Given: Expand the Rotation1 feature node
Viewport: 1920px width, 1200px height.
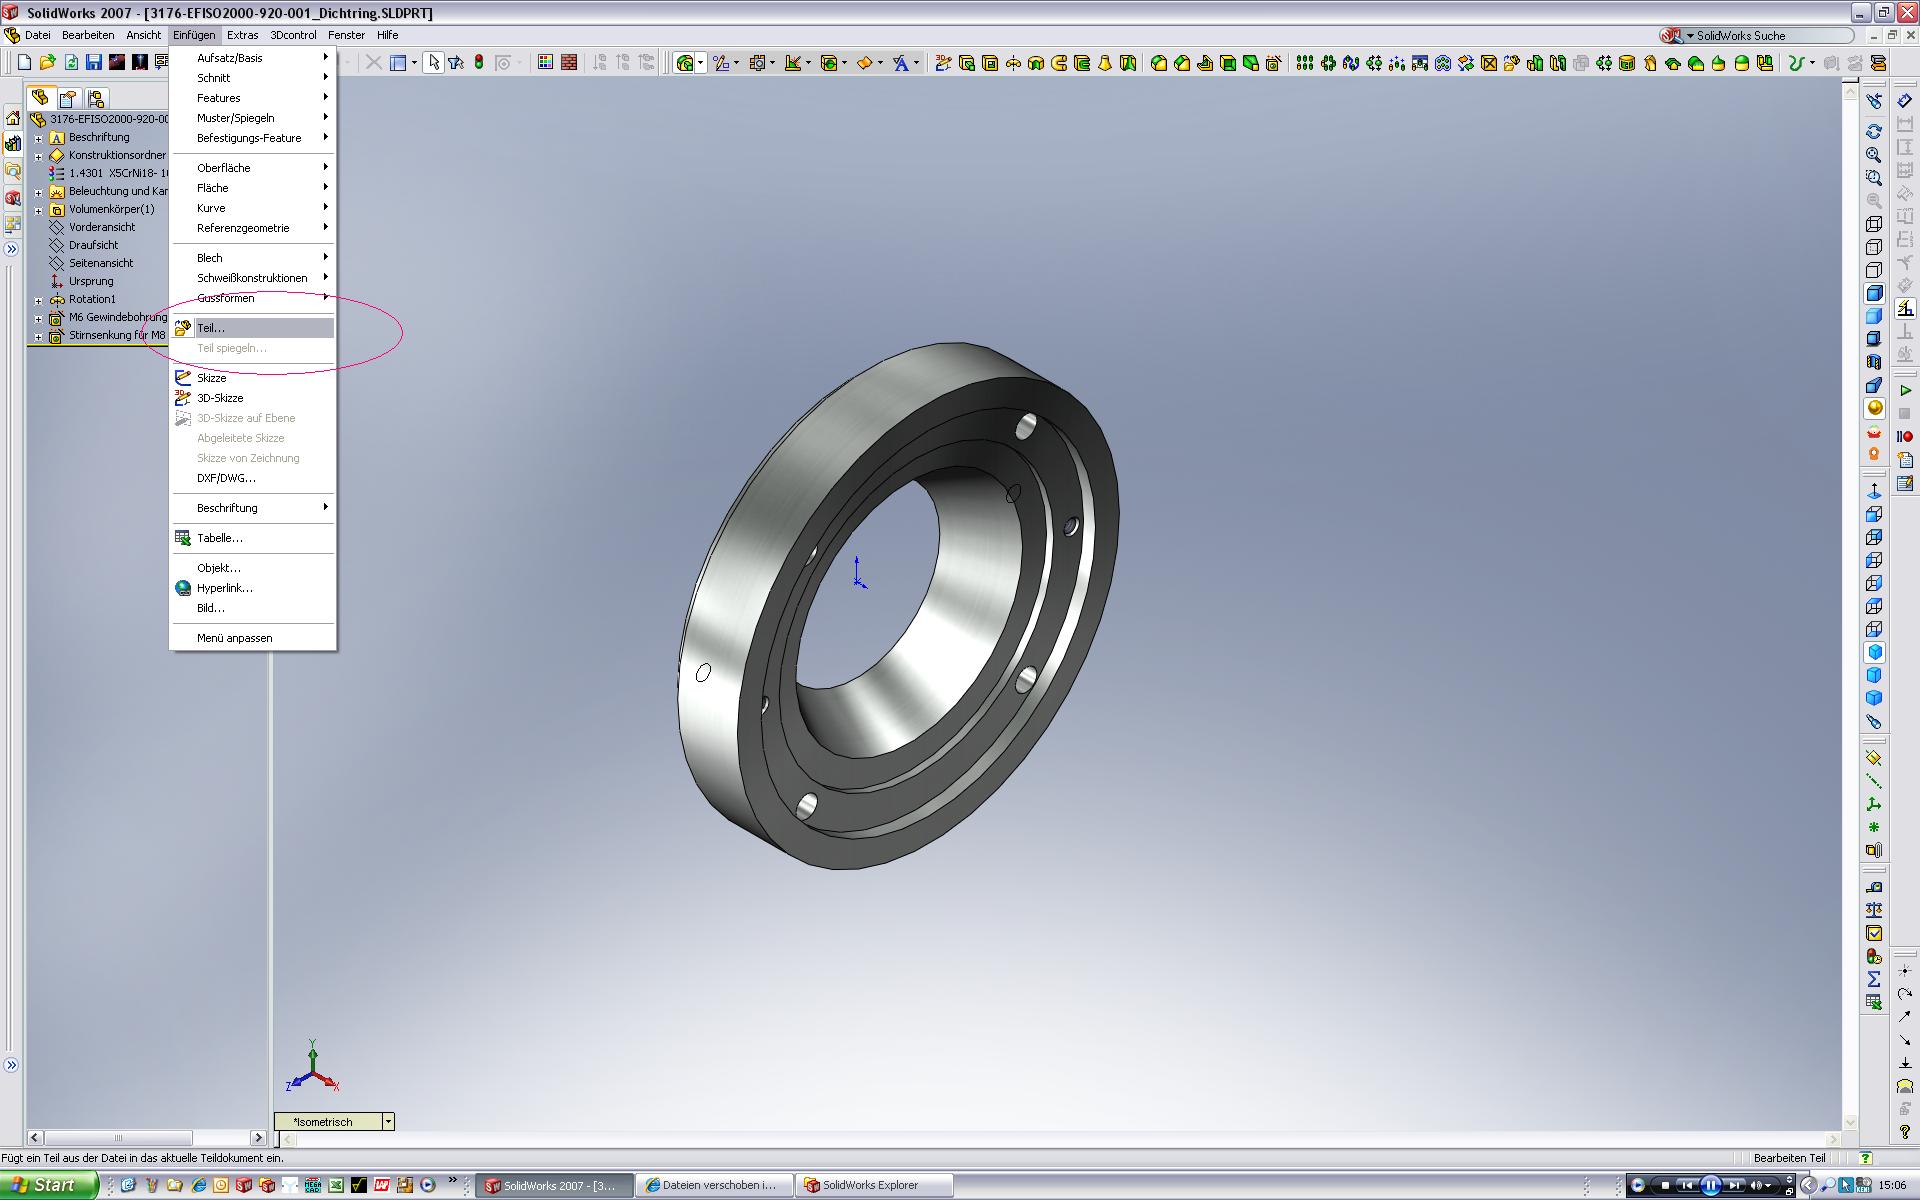Looking at the screenshot, I should click(x=39, y=300).
